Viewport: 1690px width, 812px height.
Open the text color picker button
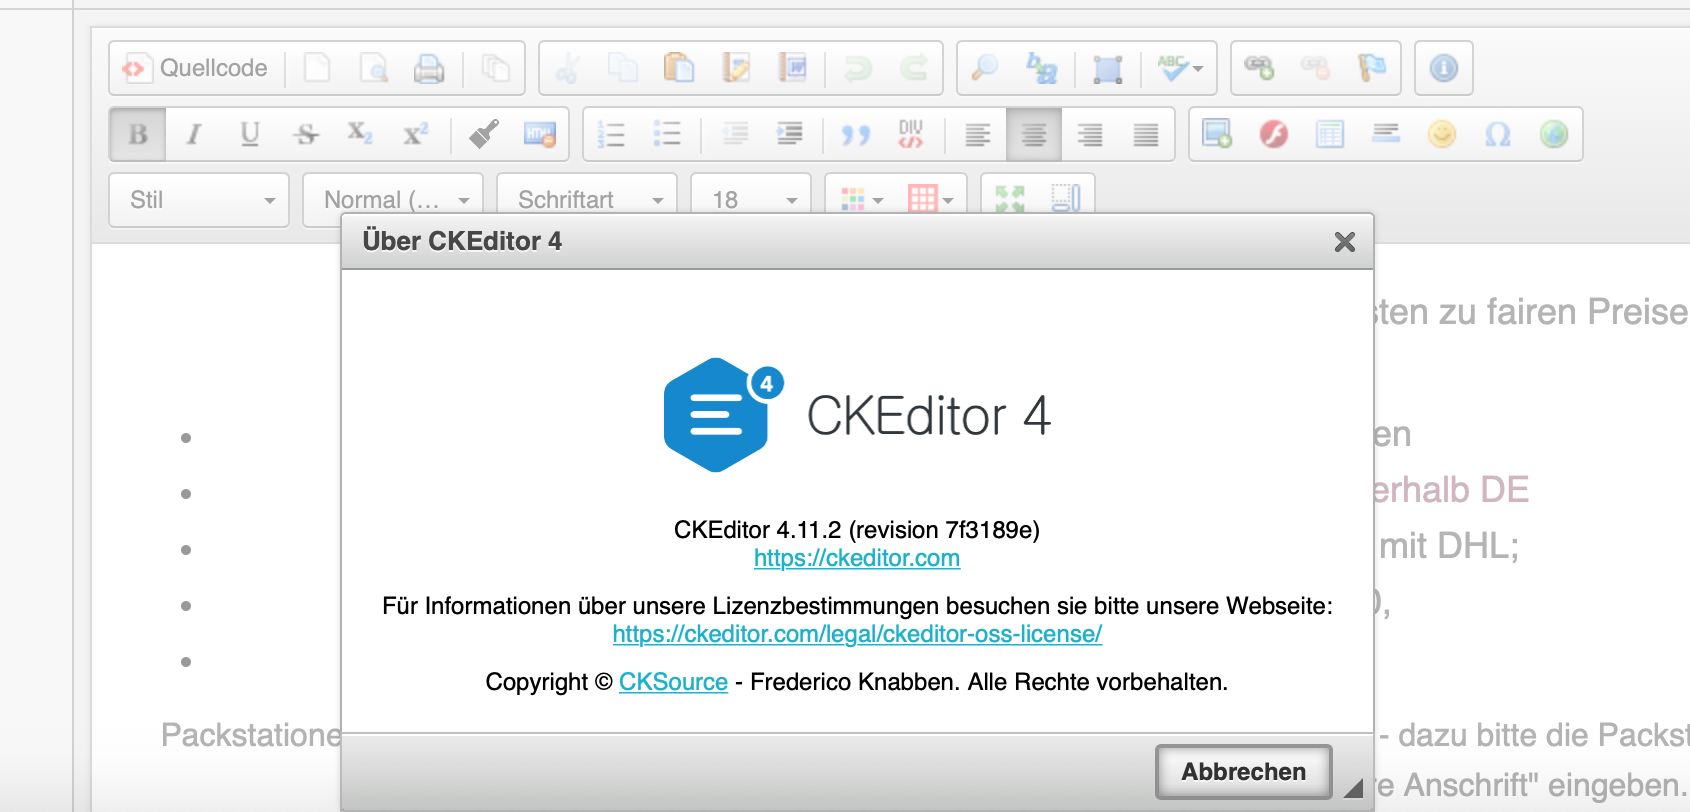click(x=860, y=200)
